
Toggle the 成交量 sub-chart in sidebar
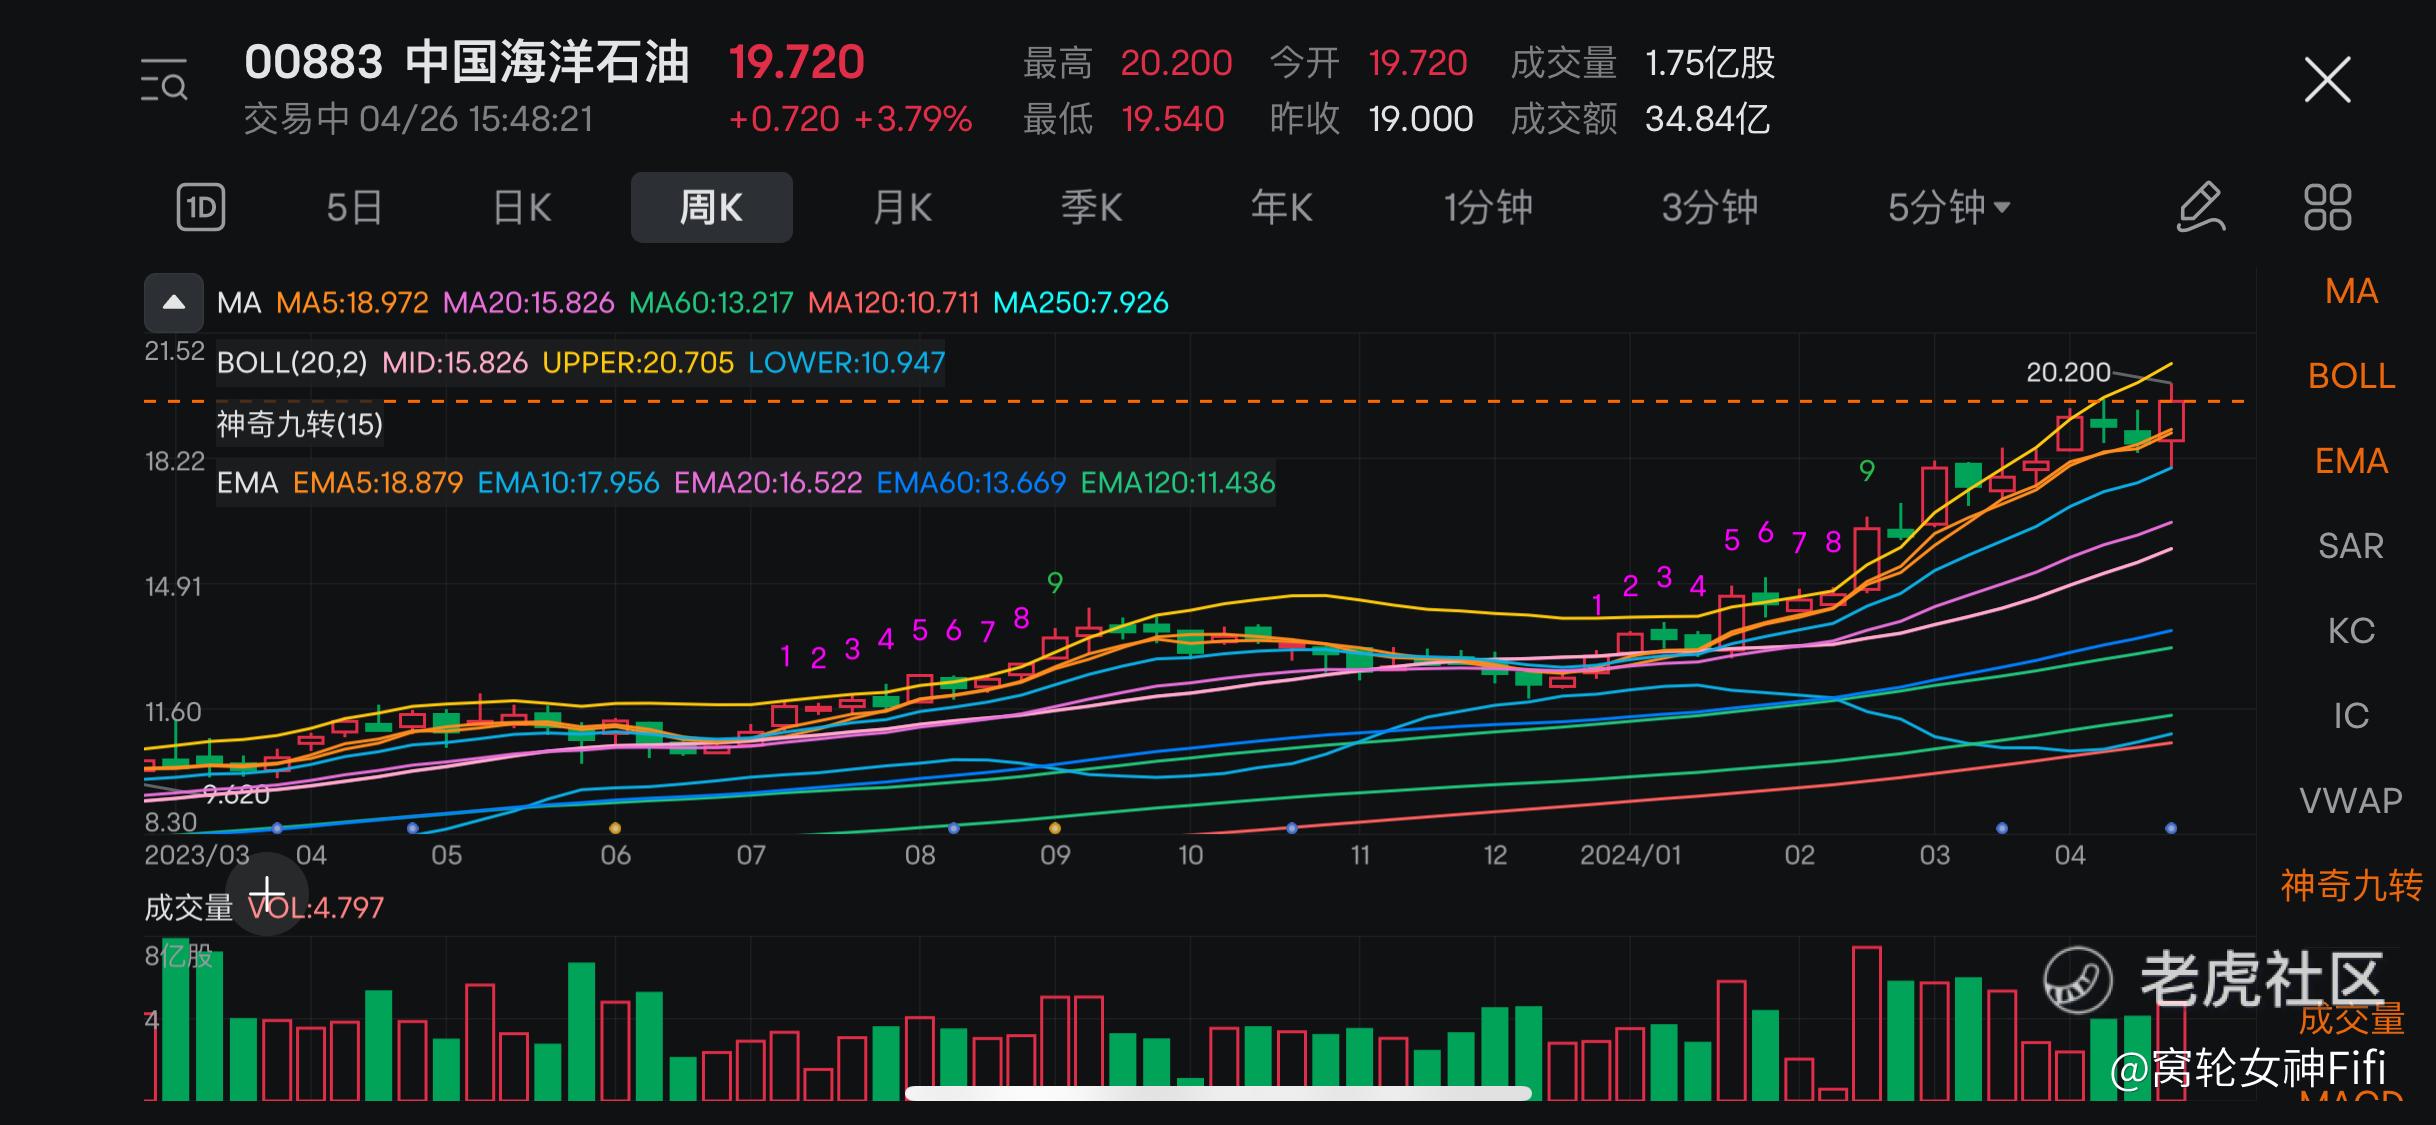[2351, 1019]
